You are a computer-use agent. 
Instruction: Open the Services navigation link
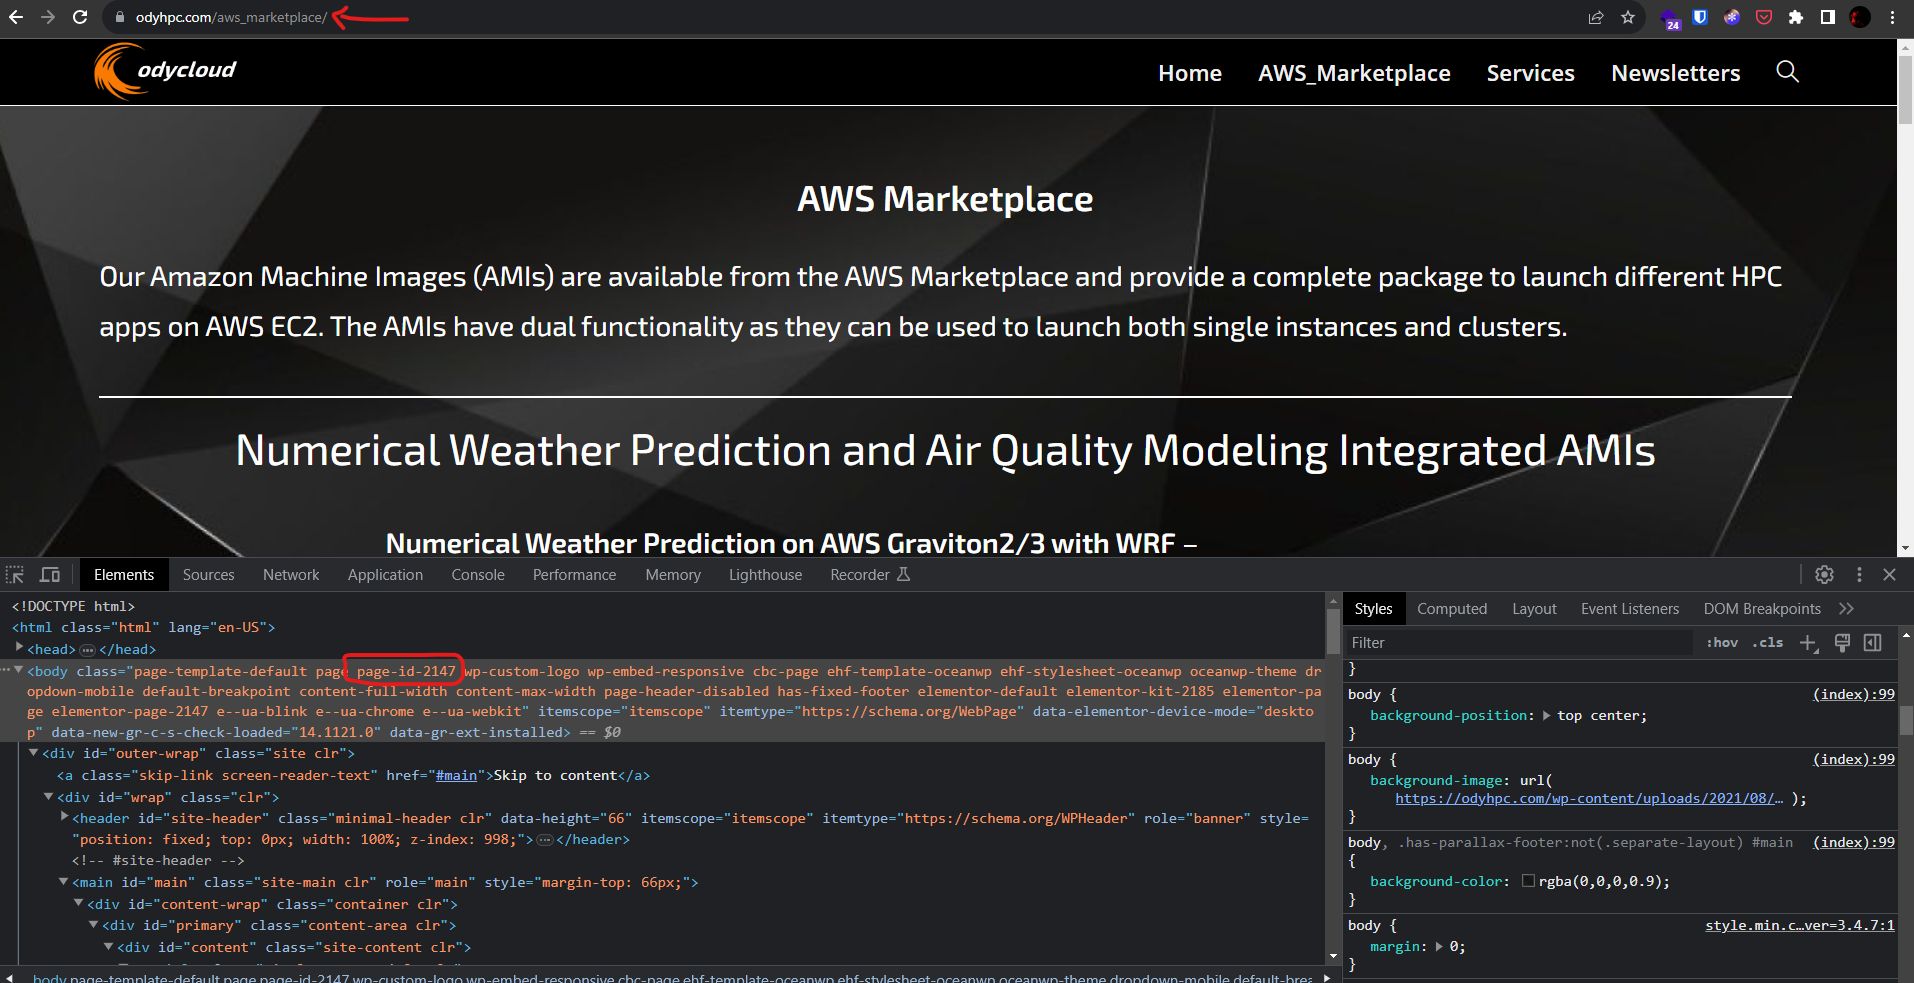coord(1530,73)
